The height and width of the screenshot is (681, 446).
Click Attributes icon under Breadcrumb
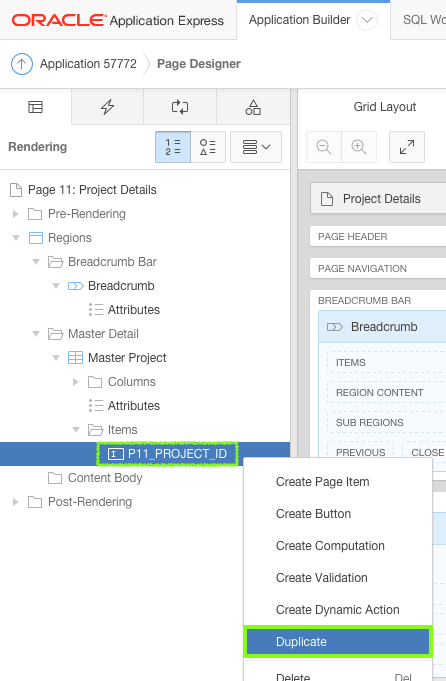96,310
